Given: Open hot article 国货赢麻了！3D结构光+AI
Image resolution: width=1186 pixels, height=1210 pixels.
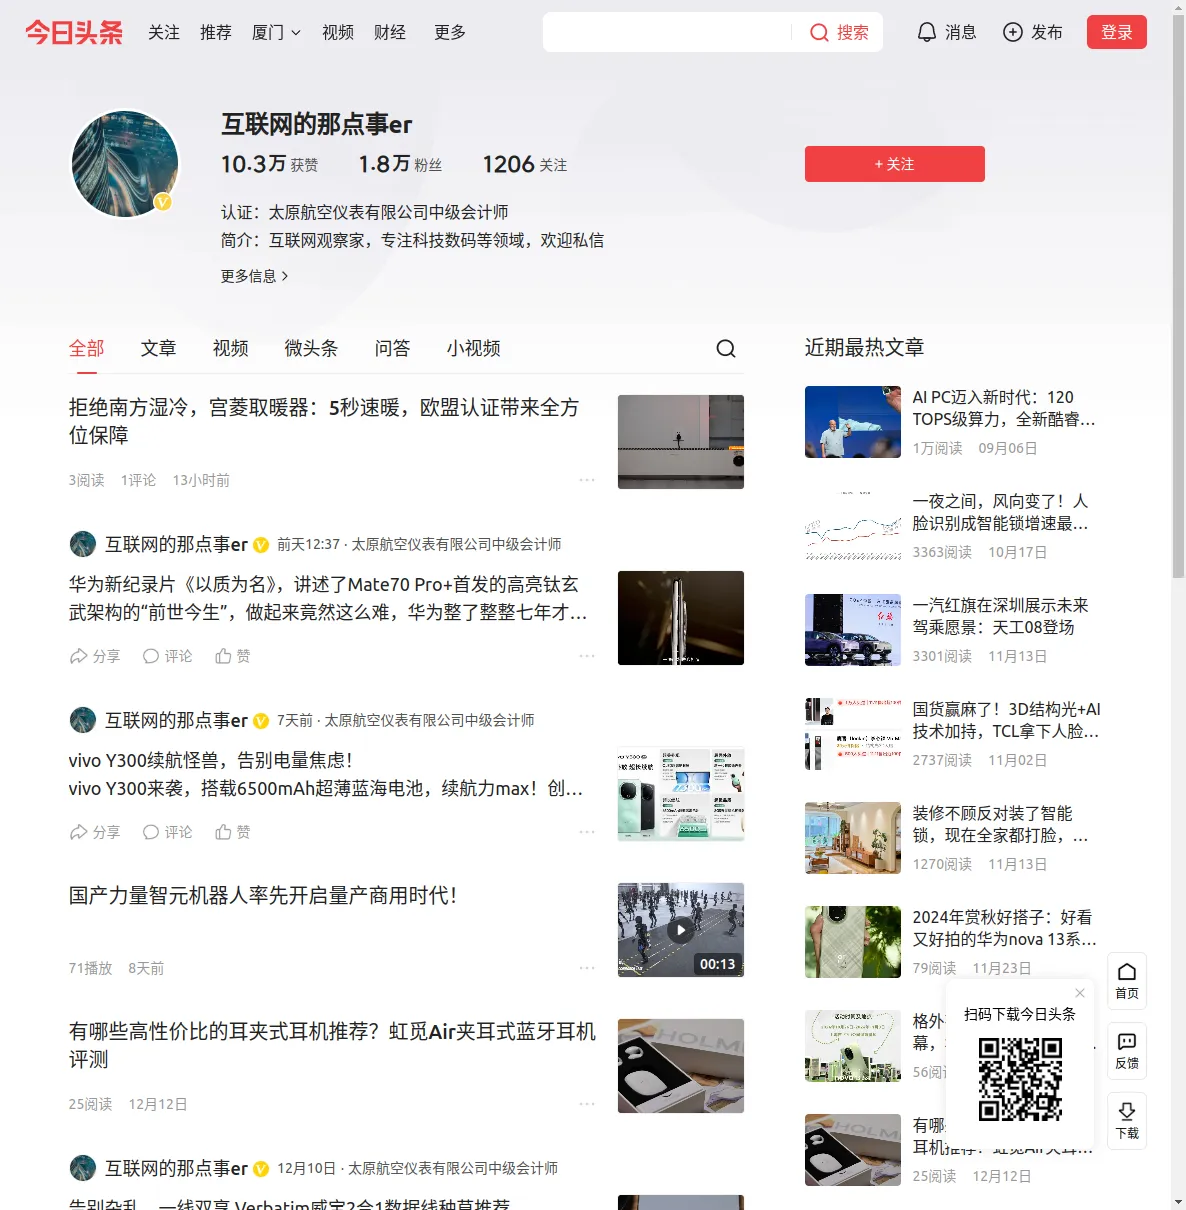Looking at the screenshot, I should (x=1006, y=720).
